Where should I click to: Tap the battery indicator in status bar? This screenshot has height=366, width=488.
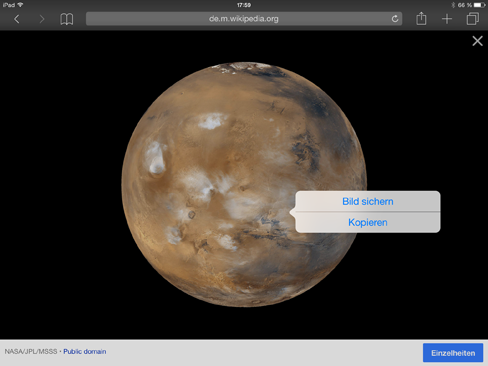[480, 5]
